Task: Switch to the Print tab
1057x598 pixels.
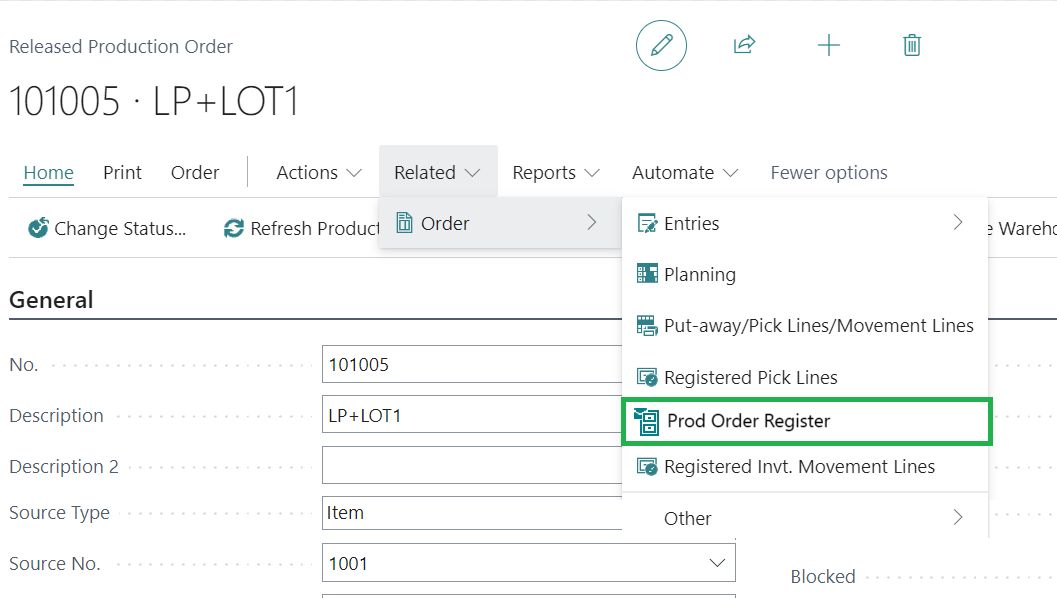Action: (x=122, y=172)
